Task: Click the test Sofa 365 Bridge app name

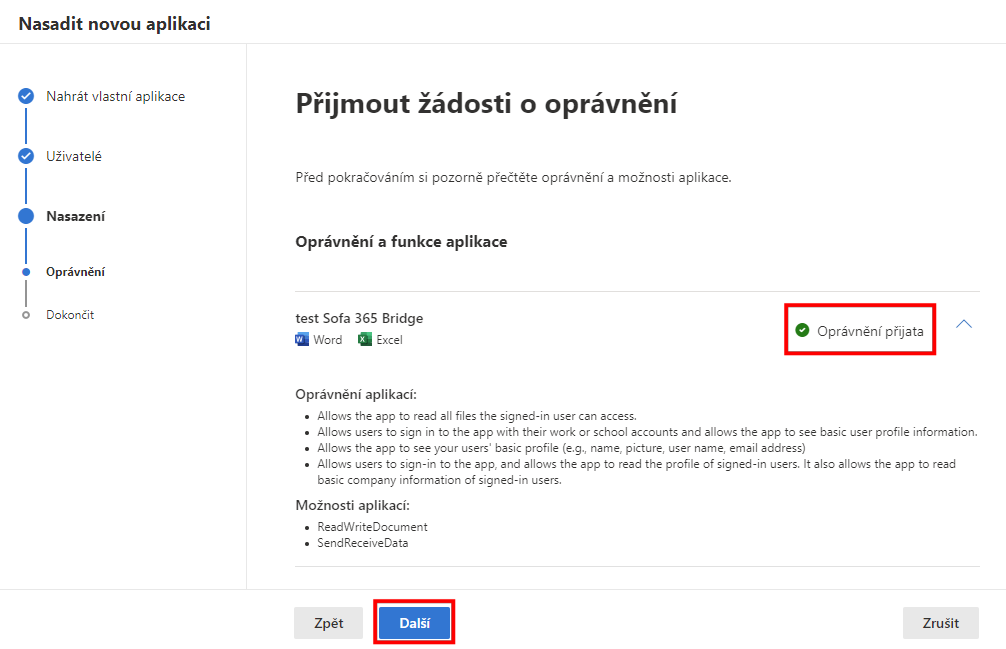Action: point(359,318)
